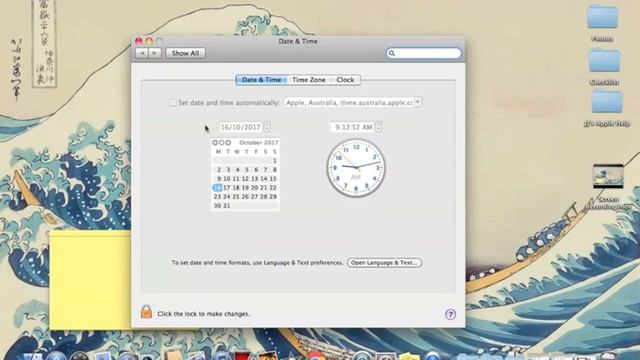Switch to the Date & Time tab
Screen dimensions: 640x360
[x=261, y=80]
